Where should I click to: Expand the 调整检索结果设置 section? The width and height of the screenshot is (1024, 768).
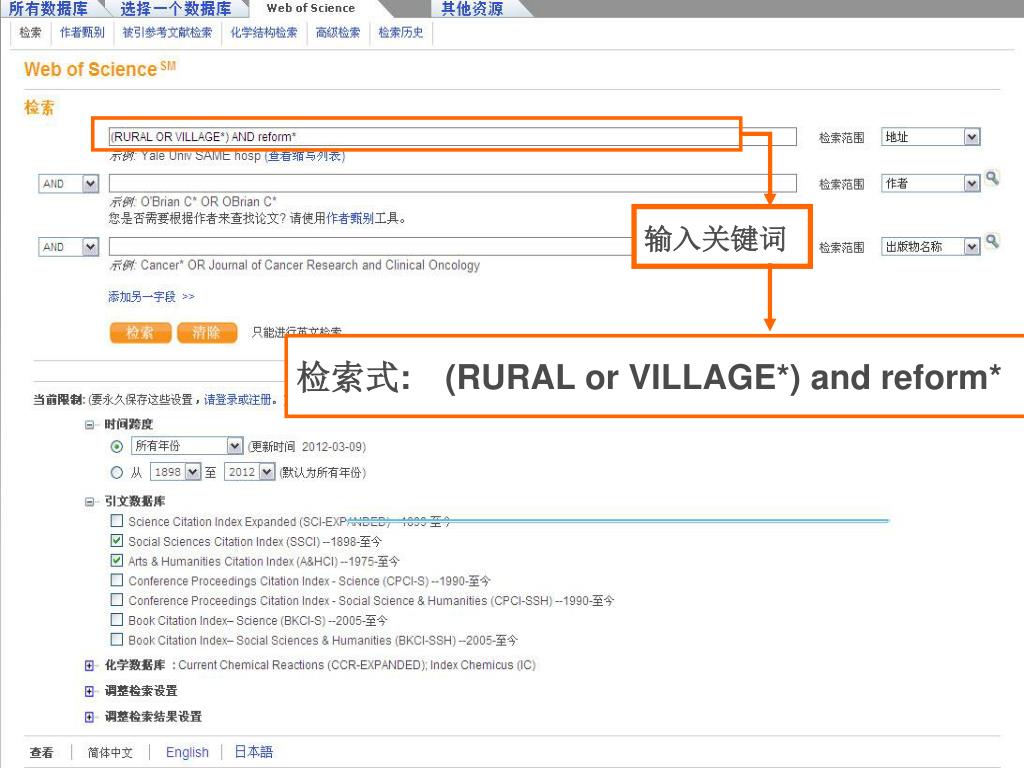[x=89, y=717]
